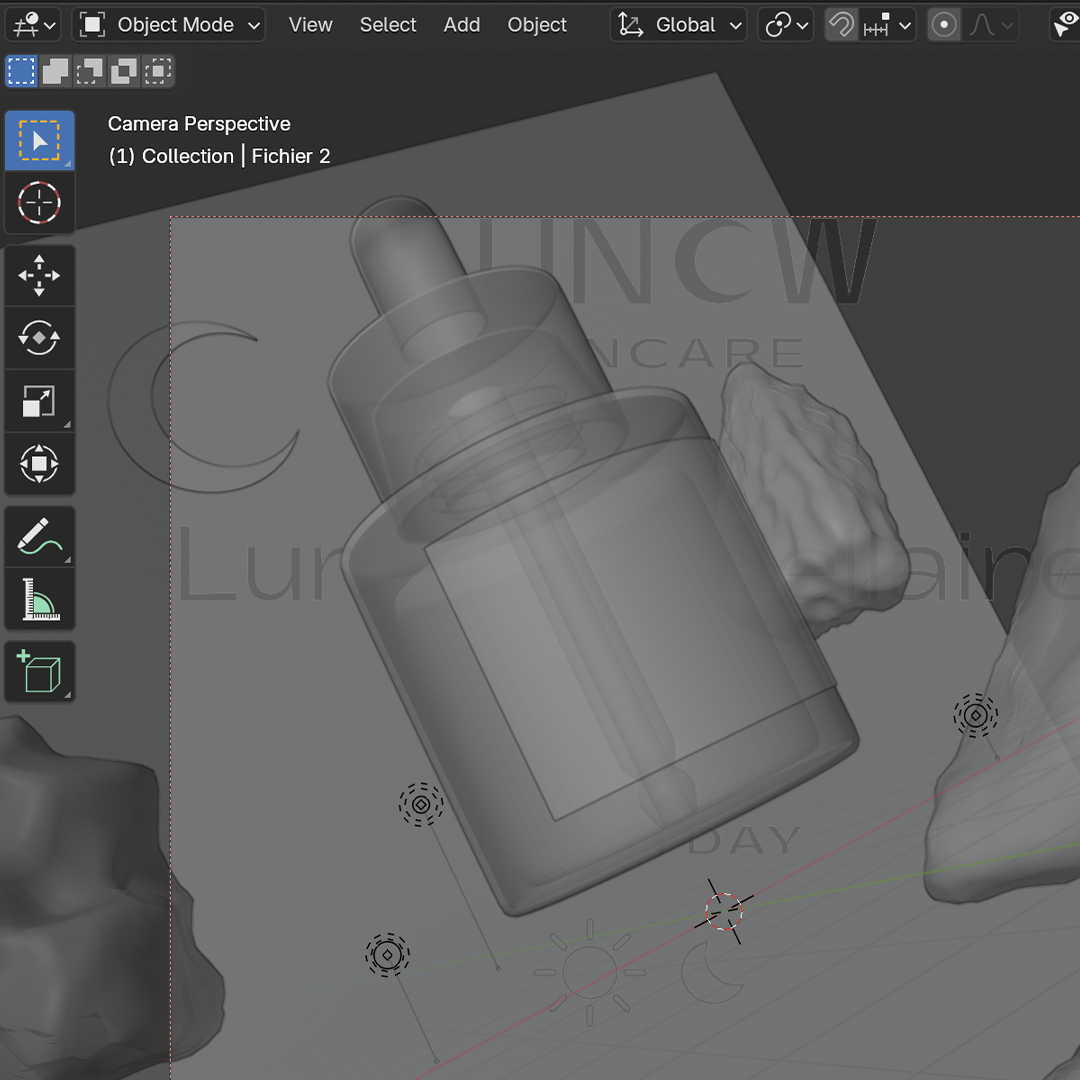Activate the Add Cube tool
1080x1080 pixels.
39,672
